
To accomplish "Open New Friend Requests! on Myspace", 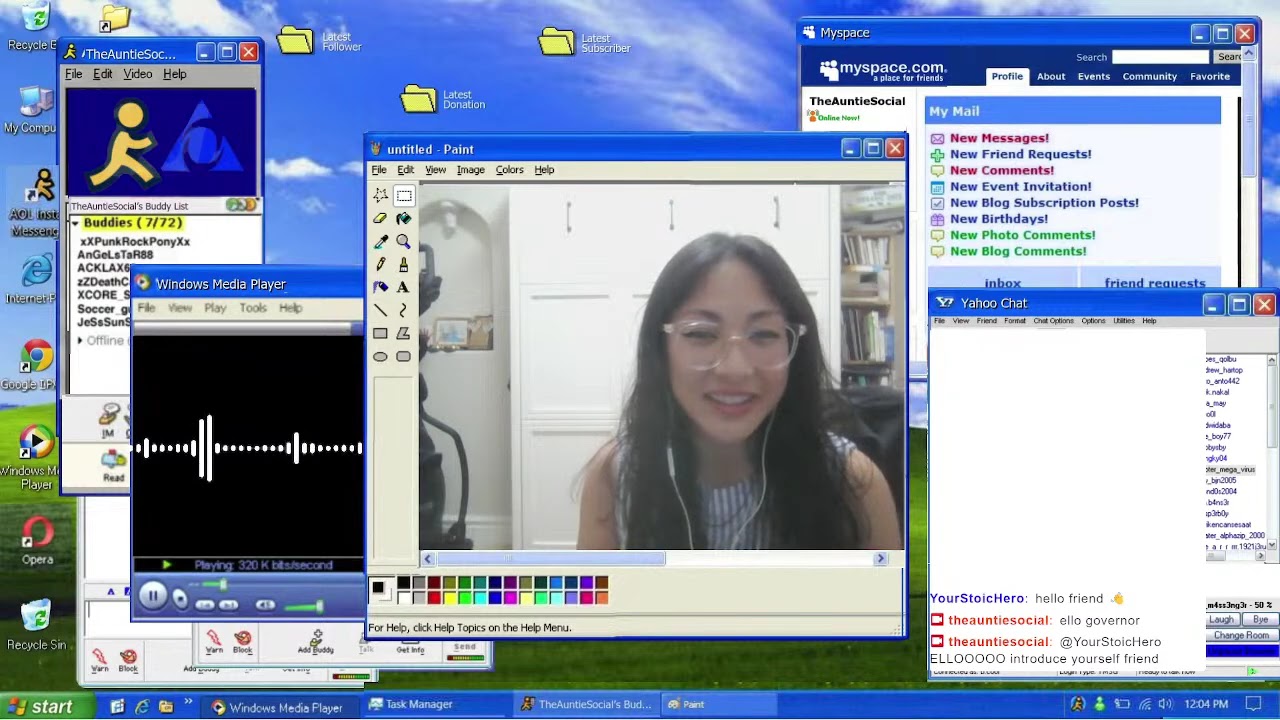I will pos(1020,154).
